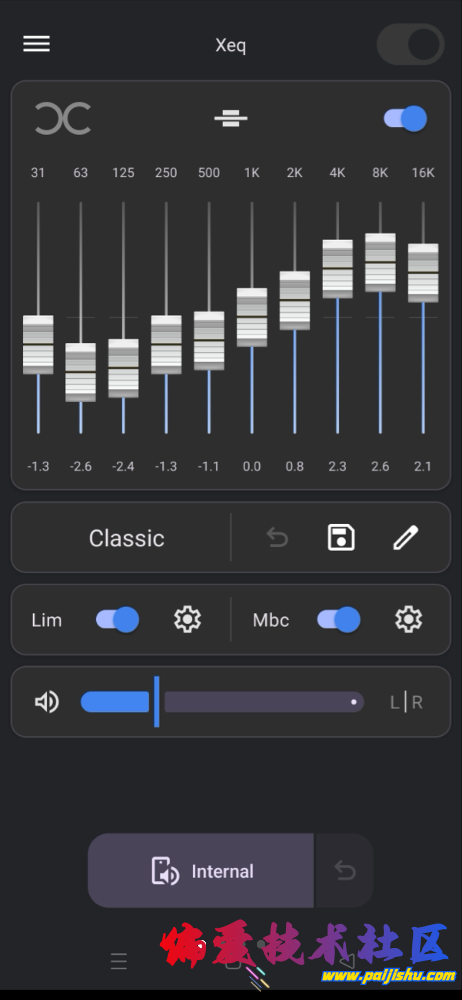Disable the equalizer toggle switch
462x1000 pixels.
click(405, 119)
